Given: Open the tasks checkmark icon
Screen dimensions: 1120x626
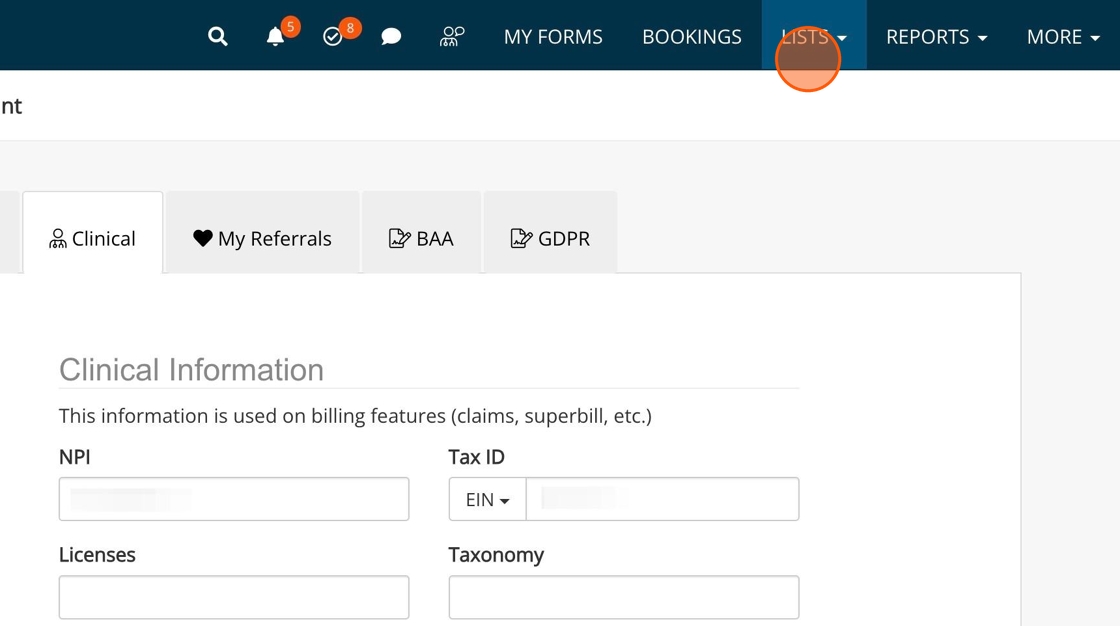Looking at the screenshot, I should [333, 37].
